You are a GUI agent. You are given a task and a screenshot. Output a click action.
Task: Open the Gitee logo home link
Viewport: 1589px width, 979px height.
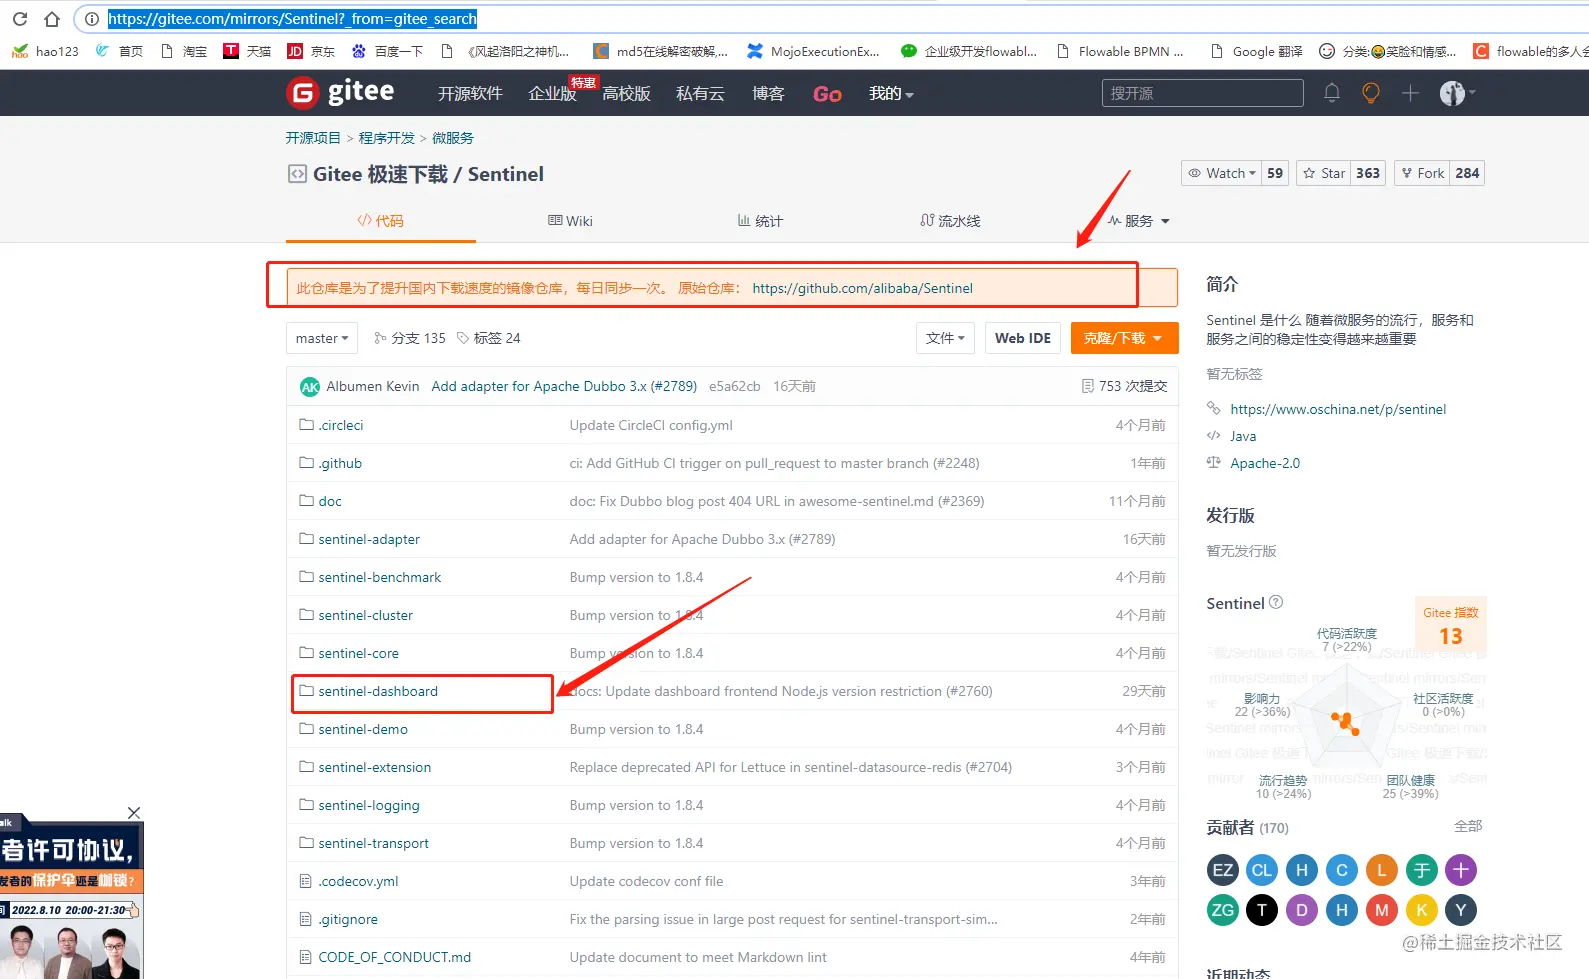pos(340,92)
